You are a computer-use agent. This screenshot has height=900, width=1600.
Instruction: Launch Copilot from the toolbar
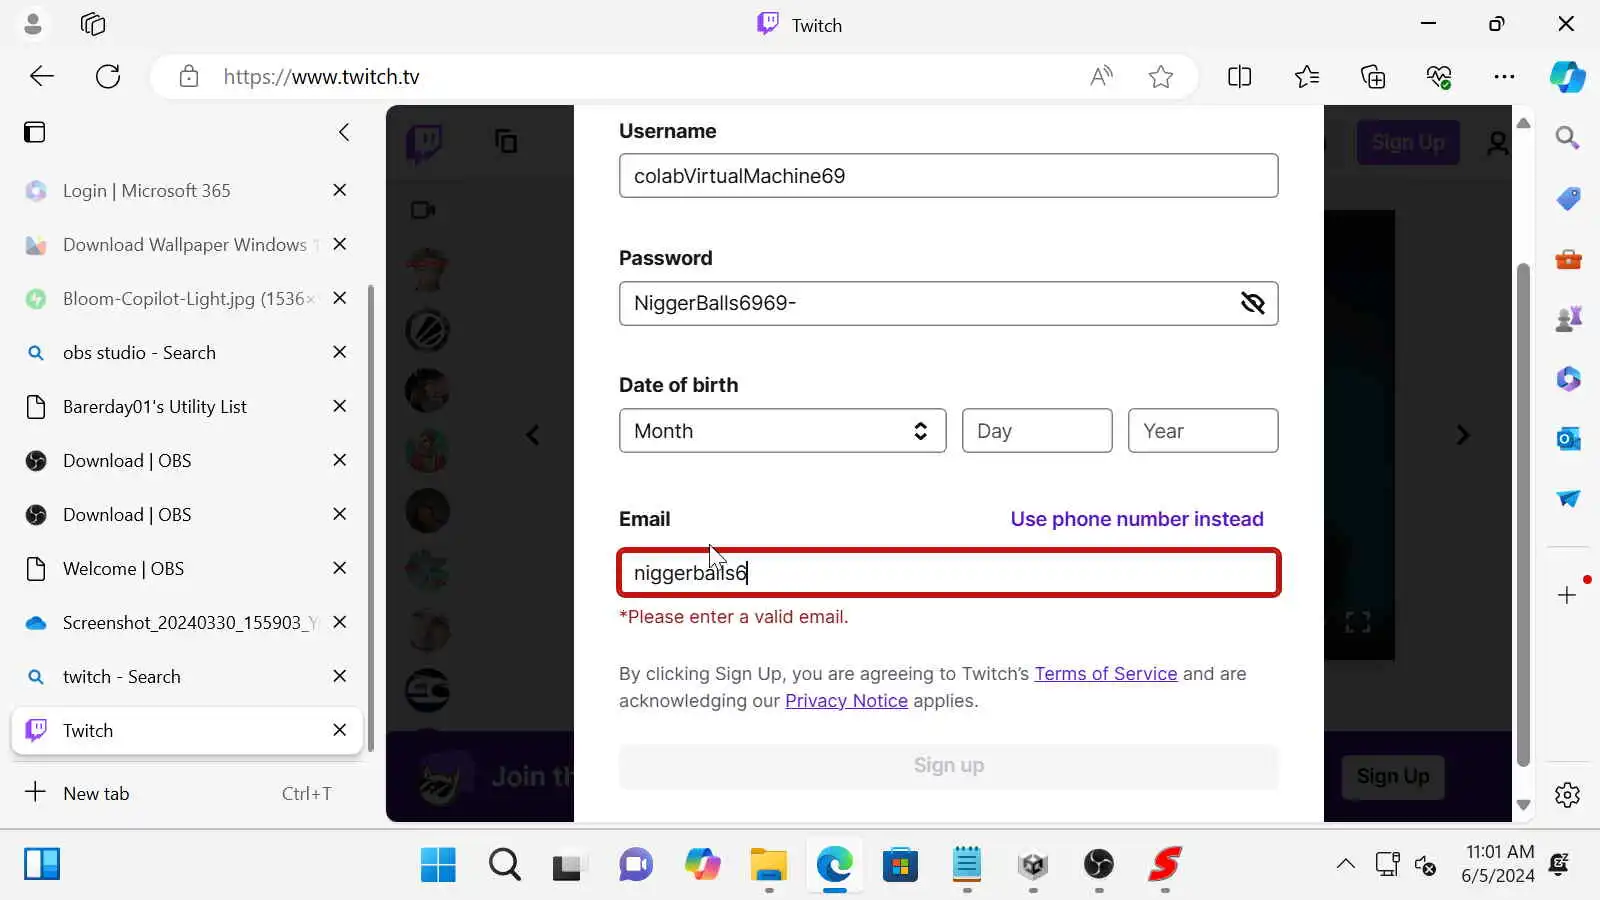coord(1567,76)
